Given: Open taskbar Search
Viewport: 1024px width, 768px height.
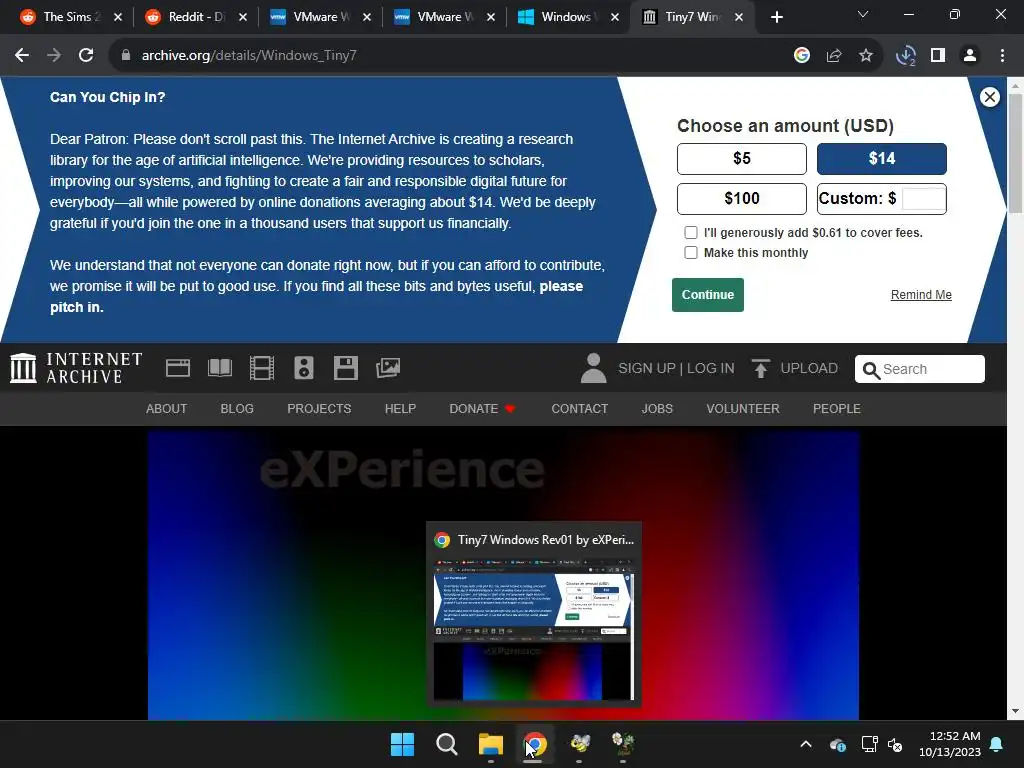Looking at the screenshot, I should click(x=447, y=744).
